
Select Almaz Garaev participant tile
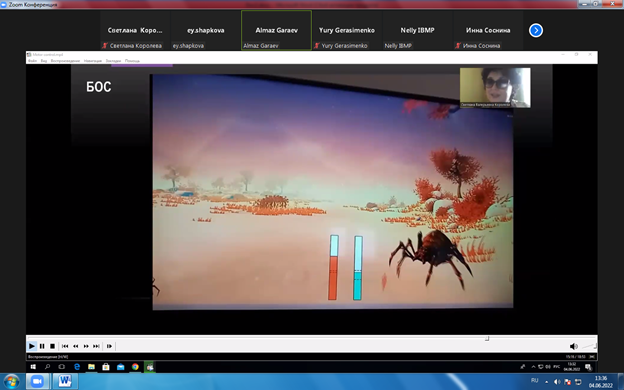pos(276,30)
